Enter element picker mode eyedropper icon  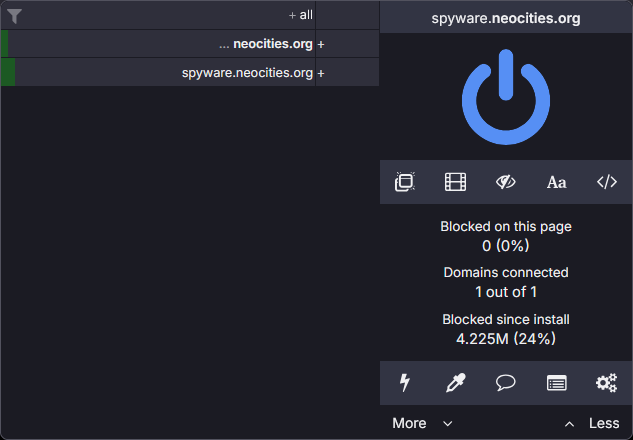coord(455,383)
